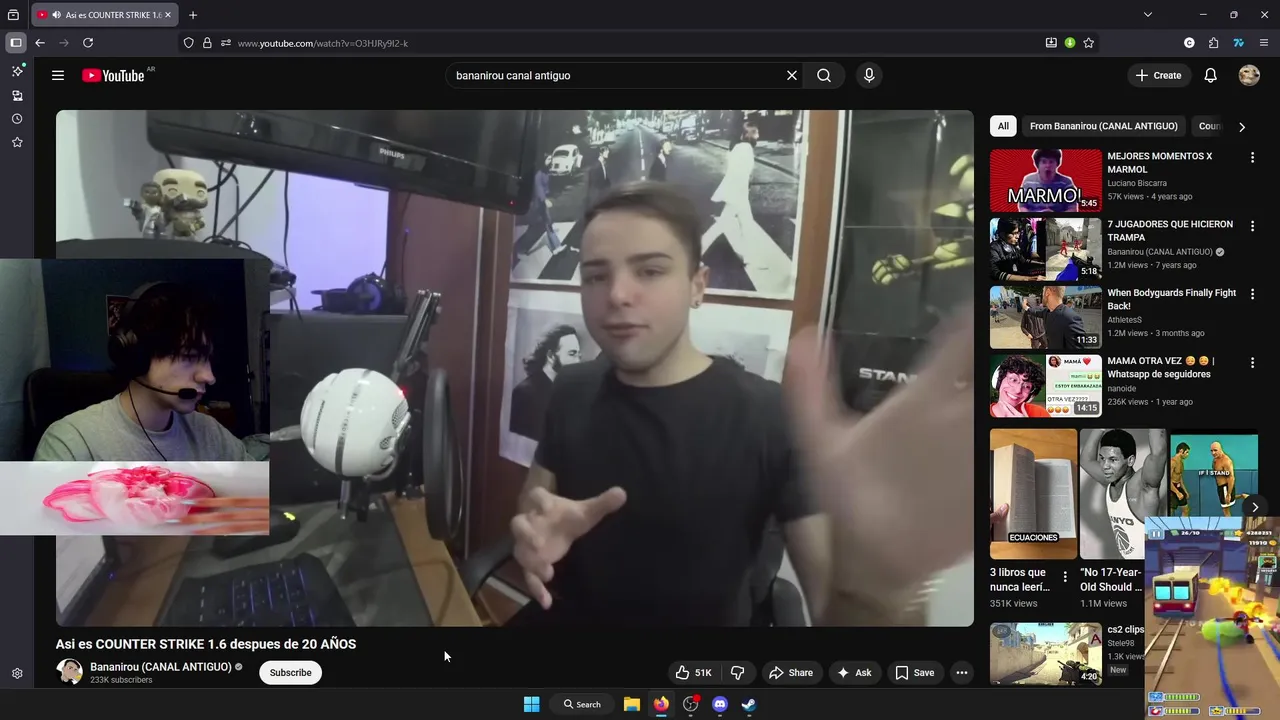Open options for MAMA OTRA VEZ video

coord(1252,362)
